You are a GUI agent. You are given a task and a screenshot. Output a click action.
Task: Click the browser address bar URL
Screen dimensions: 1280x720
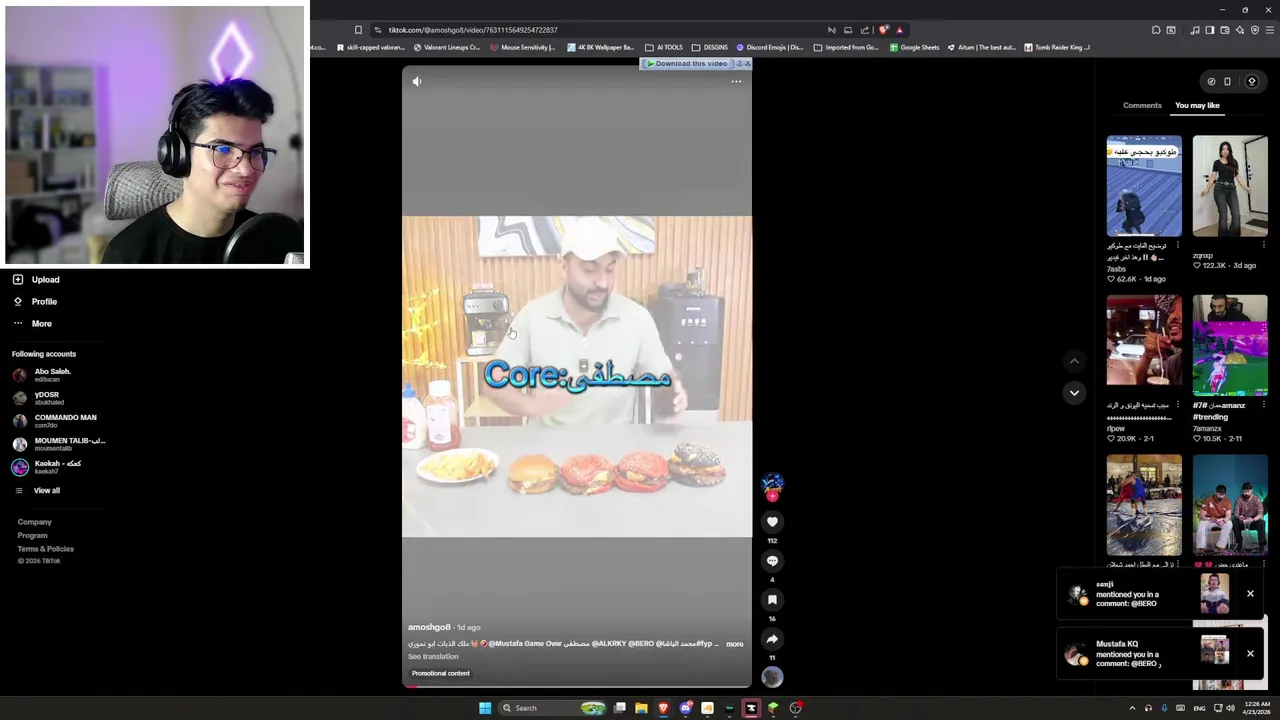point(473,30)
